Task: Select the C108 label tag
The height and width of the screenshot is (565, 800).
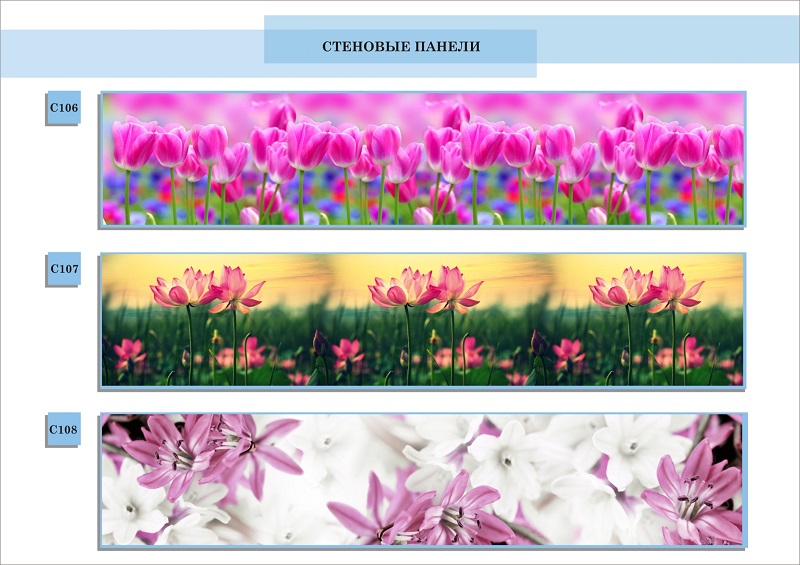Action: pos(63,430)
